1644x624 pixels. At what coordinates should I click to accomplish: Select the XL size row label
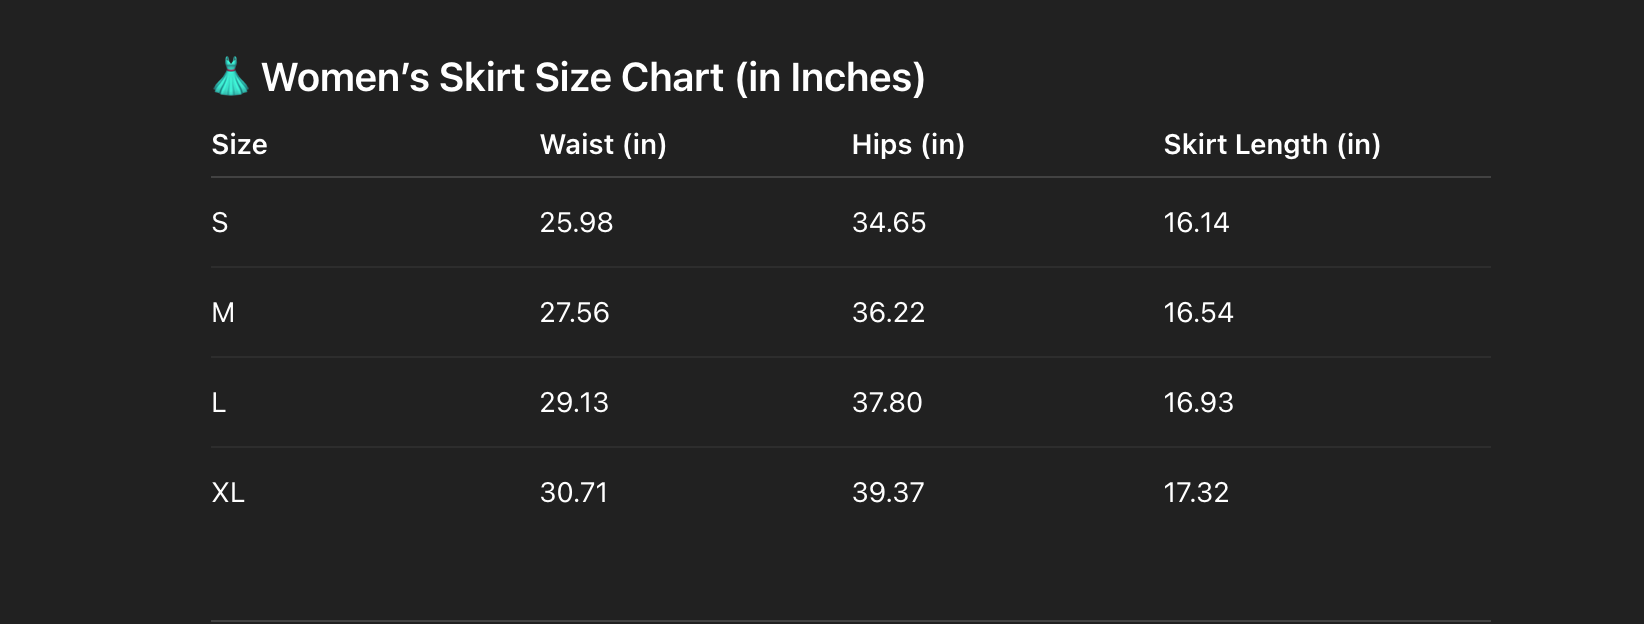(x=228, y=493)
